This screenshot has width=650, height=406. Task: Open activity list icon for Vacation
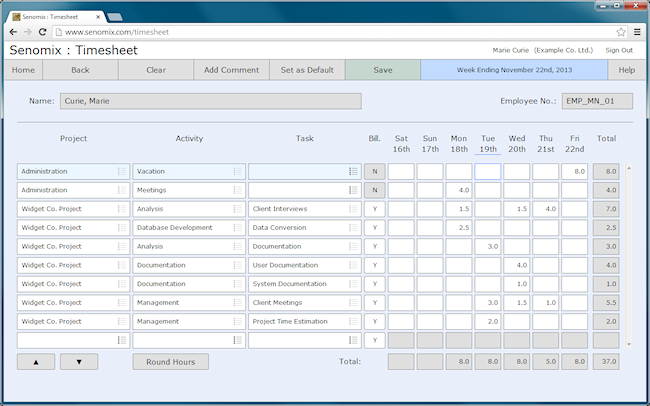(x=238, y=171)
